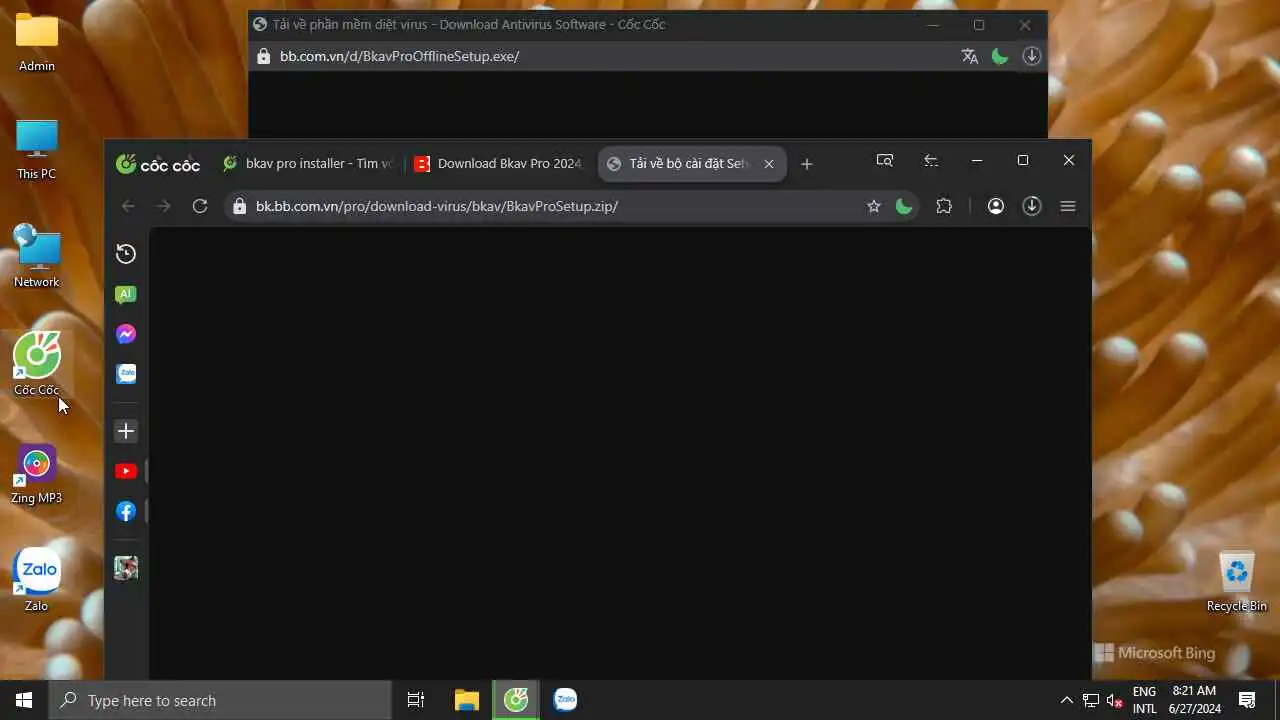Open the notification center icon
Screen dimensions: 1280x720
click(1247, 700)
